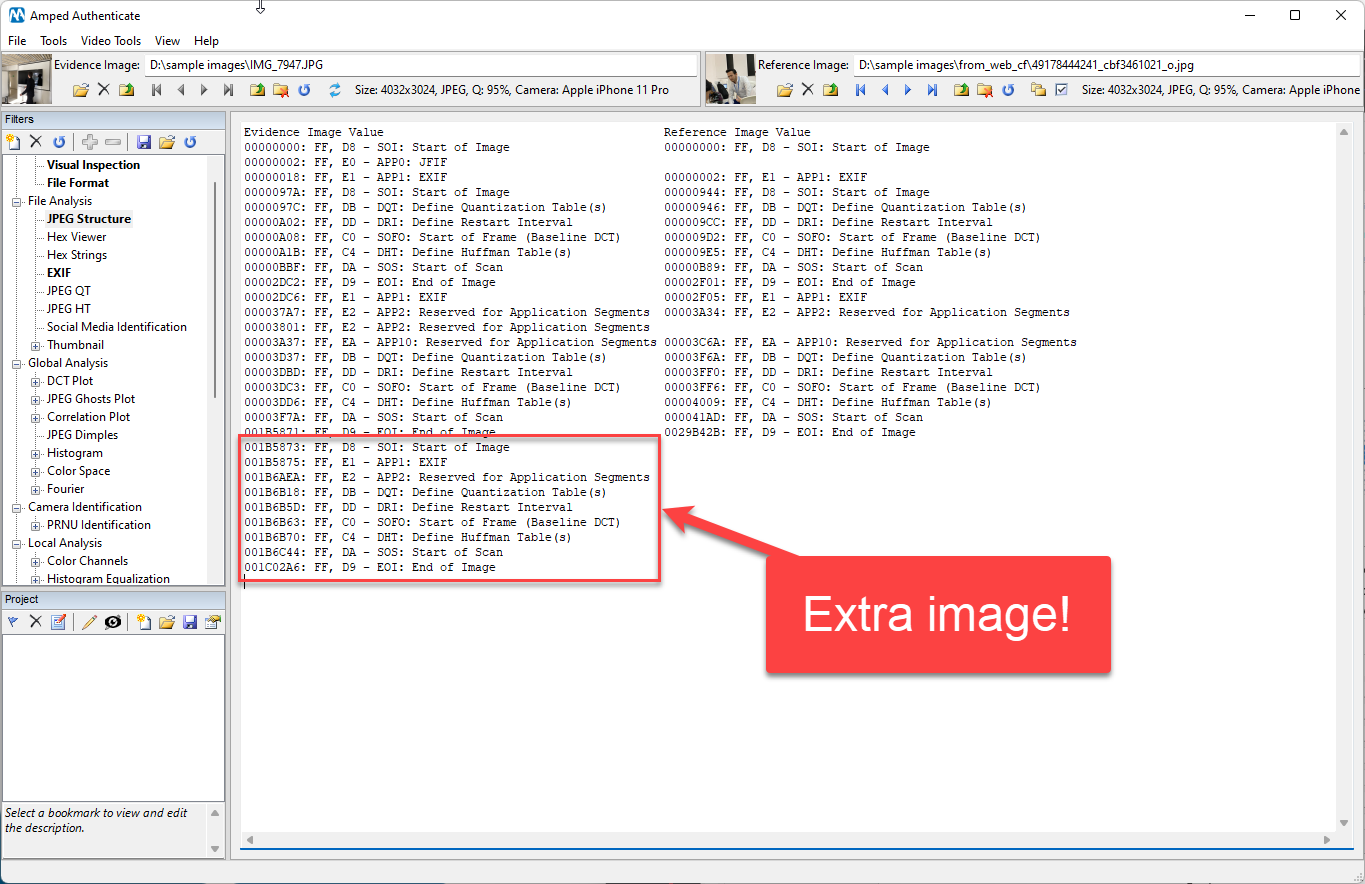Select the Hex Viewer filter
The width and height of the screenshot is (1365, 884).
point(76,237)
